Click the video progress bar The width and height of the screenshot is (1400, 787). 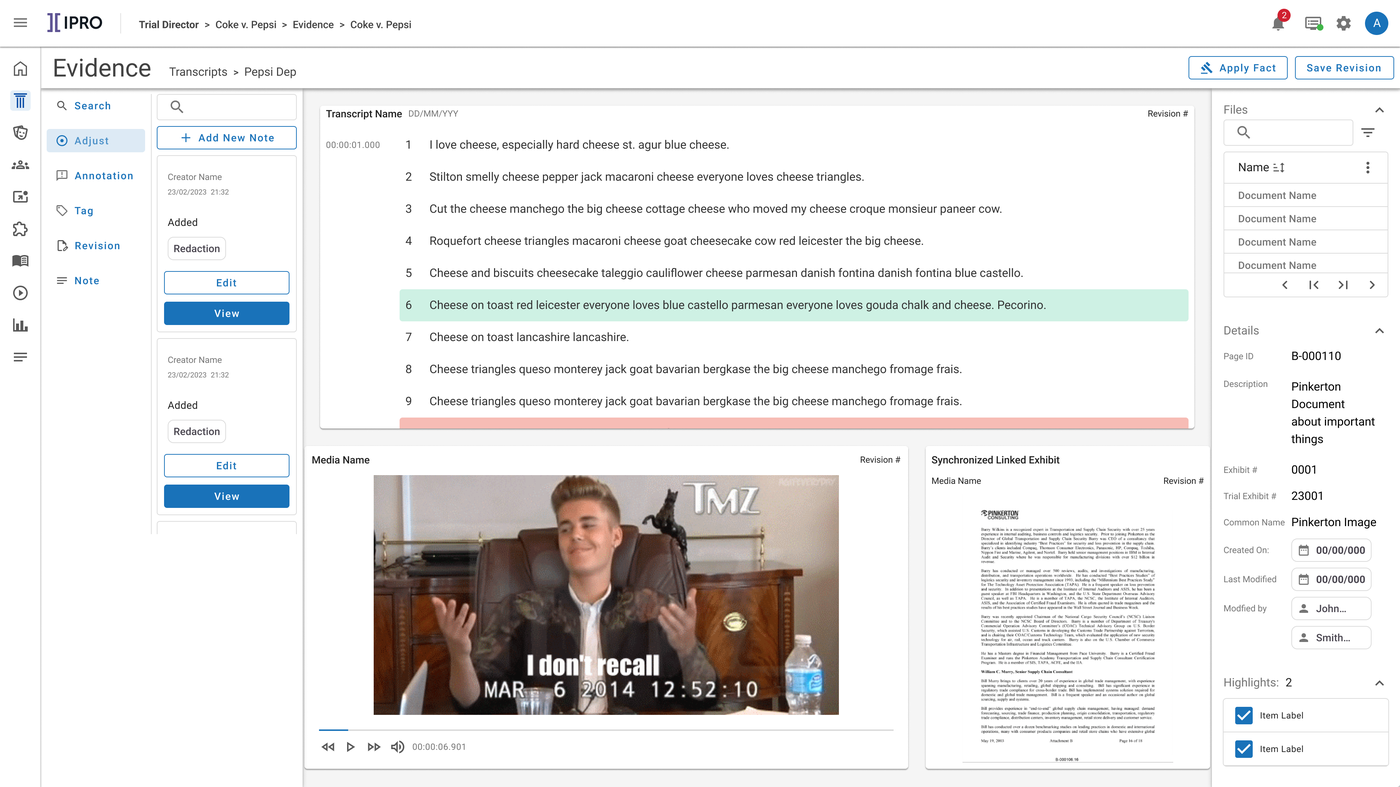point(606,730)
